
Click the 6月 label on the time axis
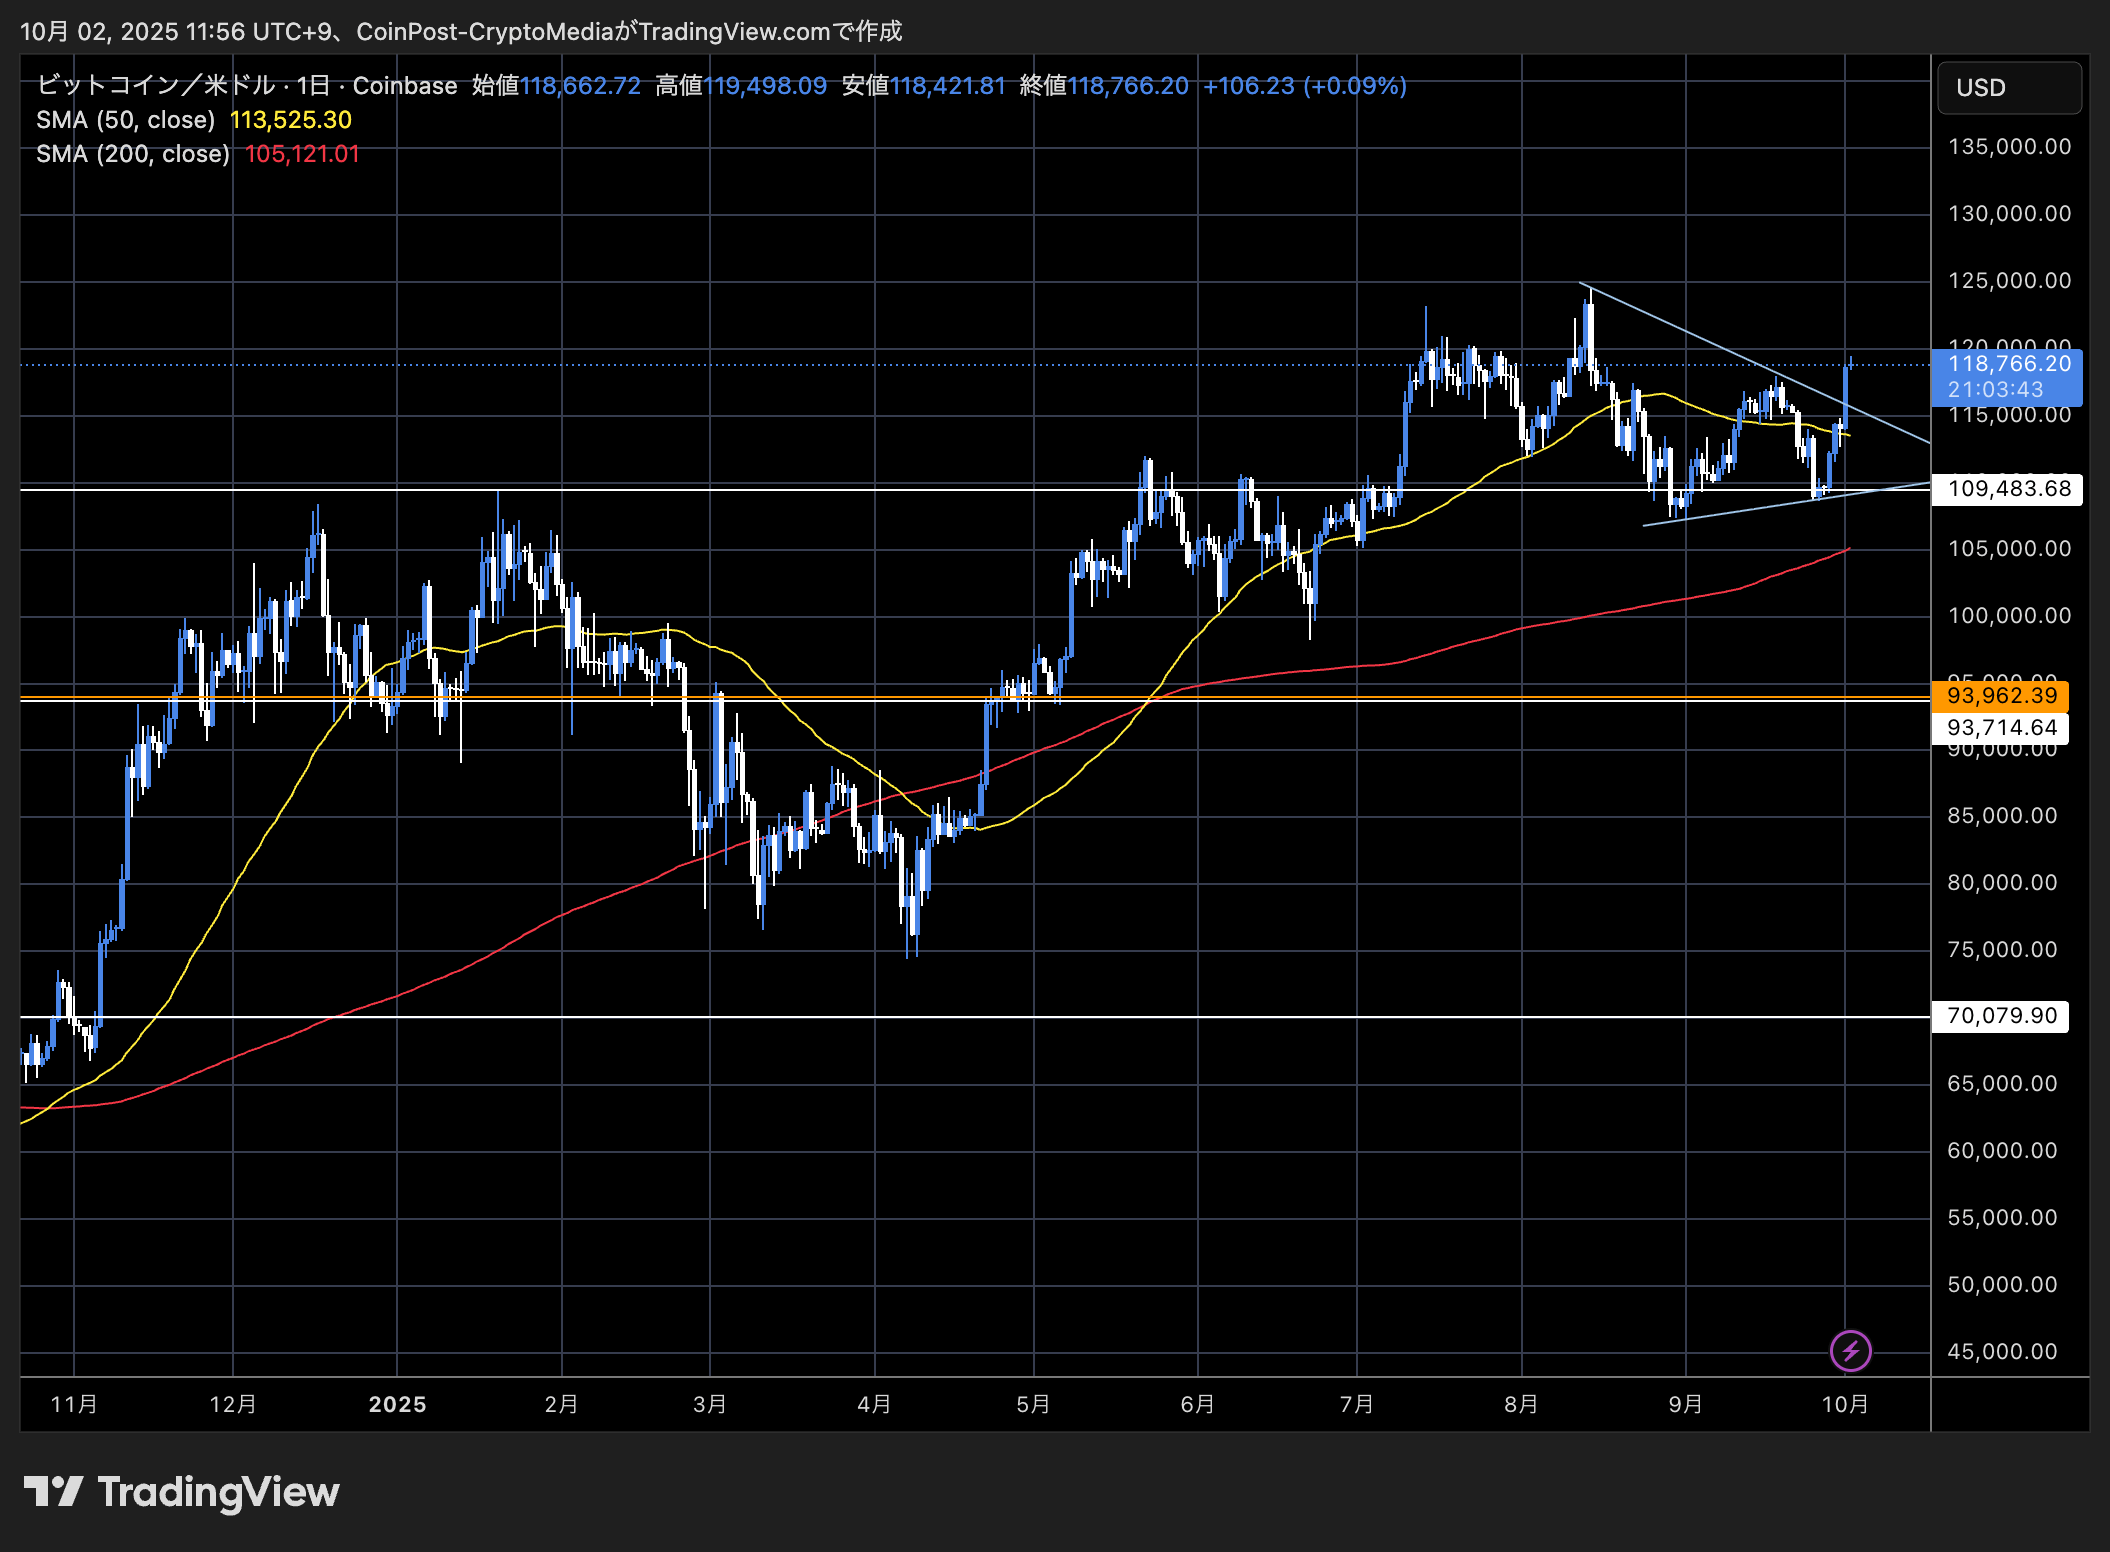coord(1197,1404)
